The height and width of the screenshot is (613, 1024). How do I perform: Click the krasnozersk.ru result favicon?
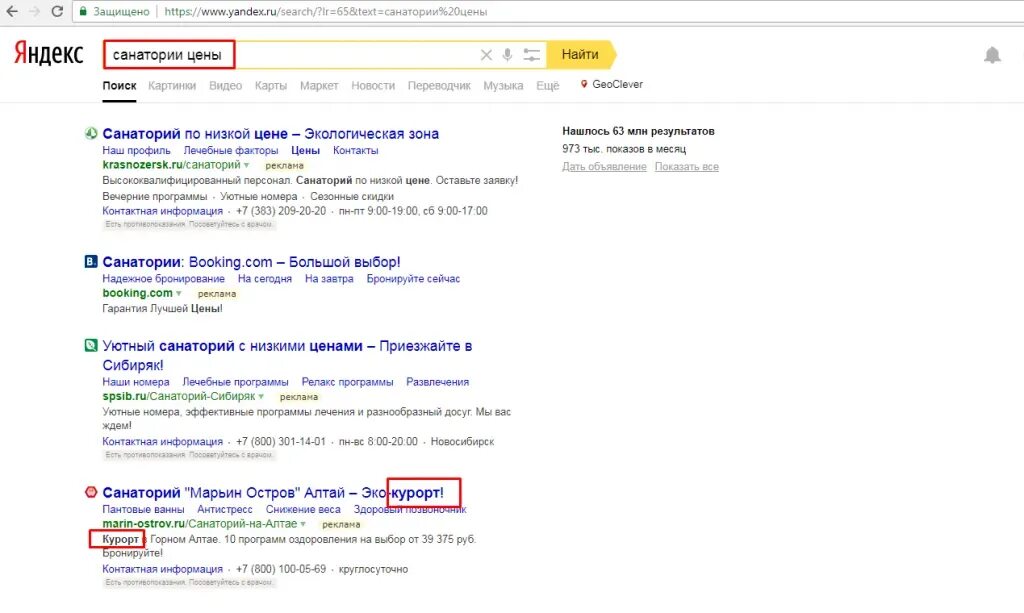pos(91,133)
